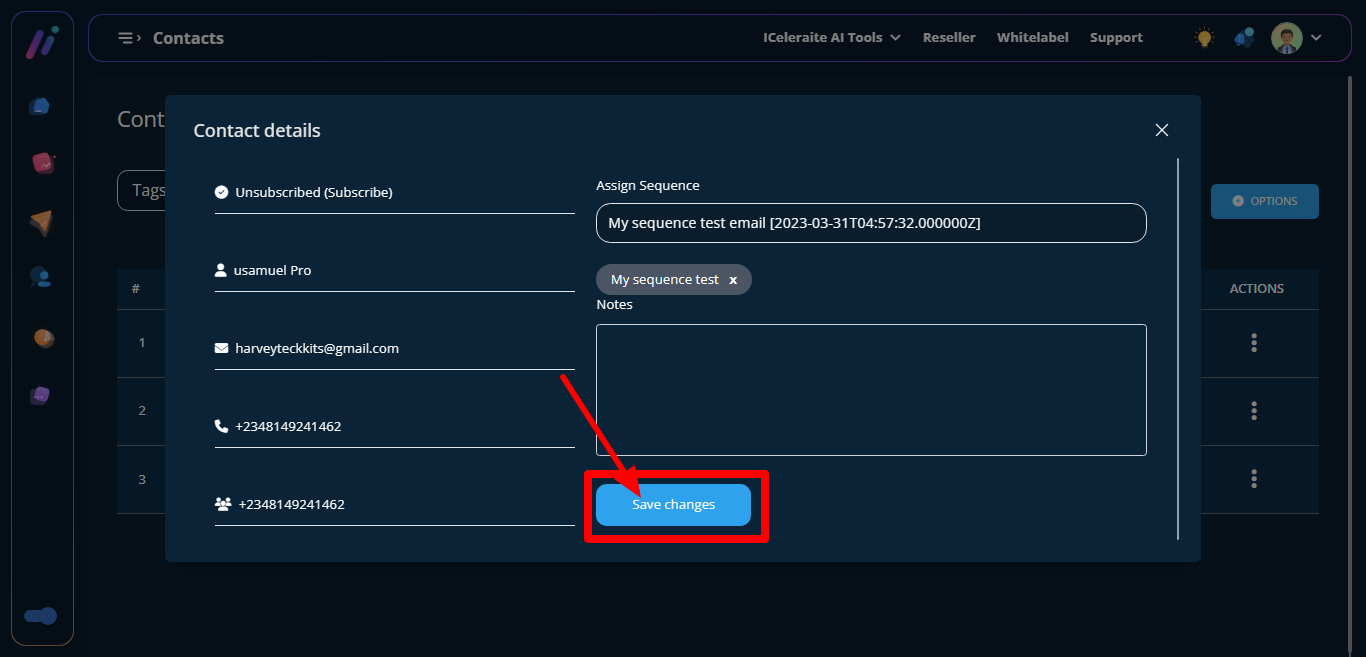Click the lightbulb icon in the header

click(x=1204, y=38)
